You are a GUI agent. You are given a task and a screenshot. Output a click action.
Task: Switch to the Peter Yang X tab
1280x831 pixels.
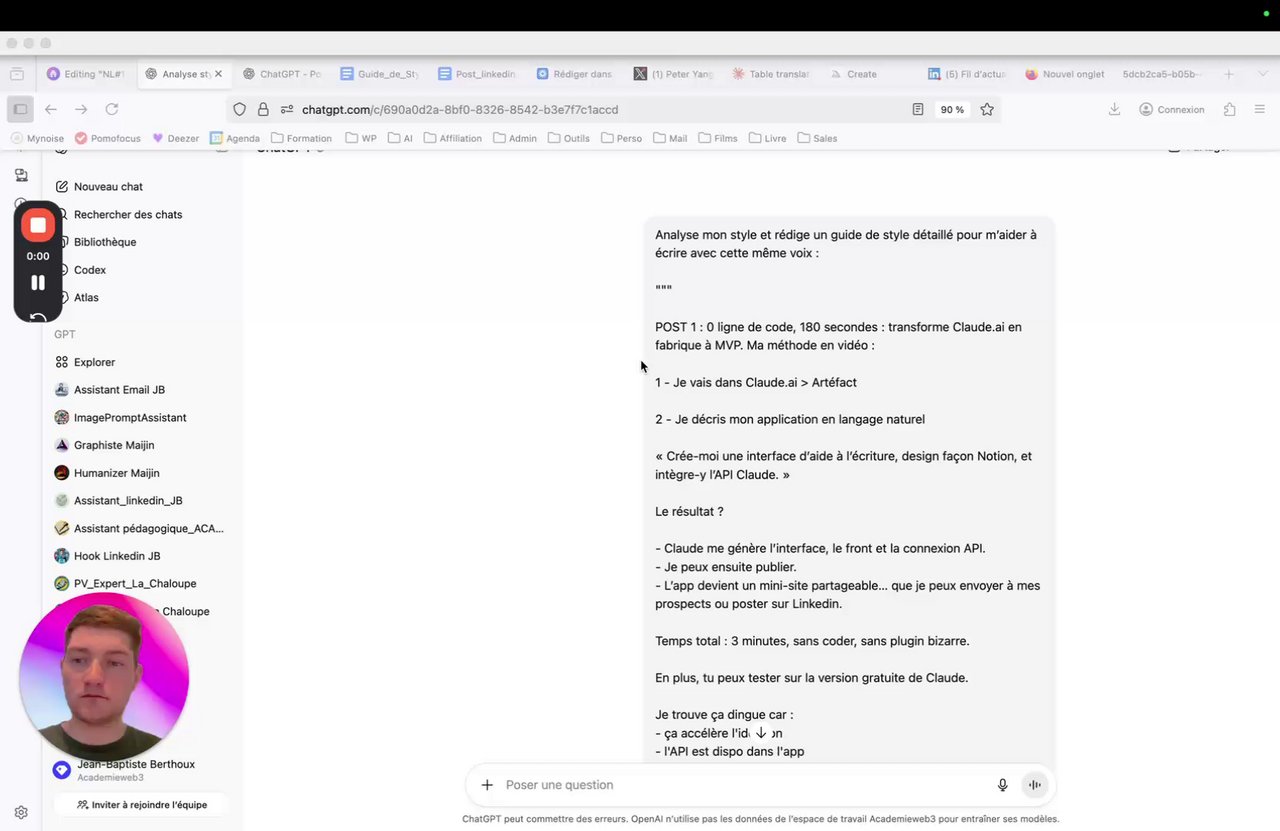[673, 74]
